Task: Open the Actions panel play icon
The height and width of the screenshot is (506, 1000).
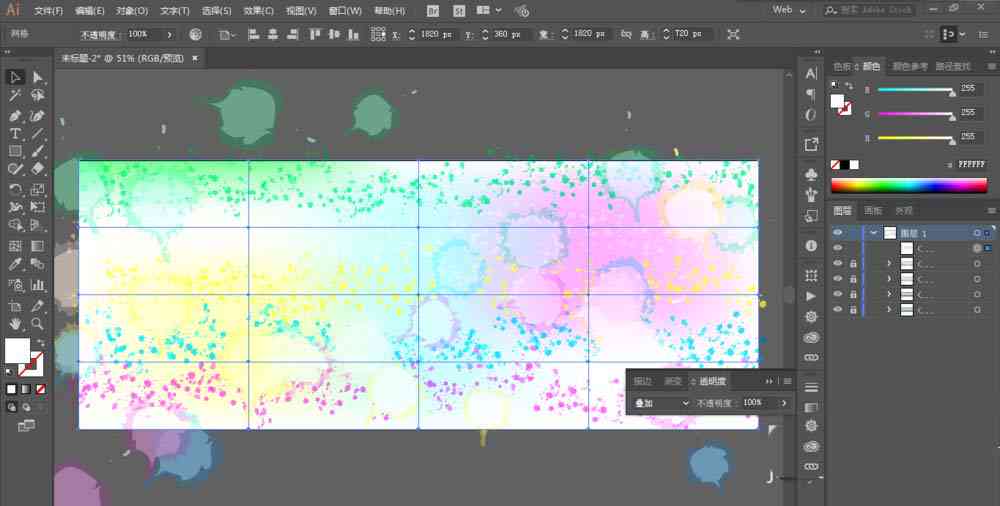Action: point(811,296)
